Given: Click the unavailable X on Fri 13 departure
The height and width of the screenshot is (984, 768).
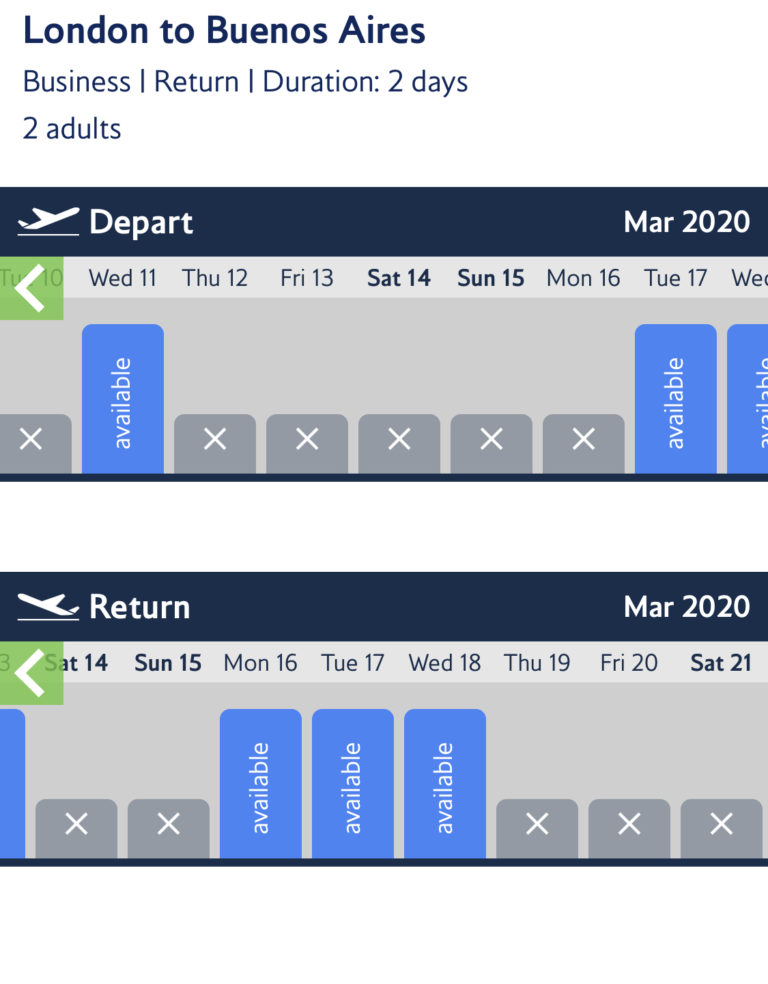Looking at the screenshot, I should coord(307,439).
